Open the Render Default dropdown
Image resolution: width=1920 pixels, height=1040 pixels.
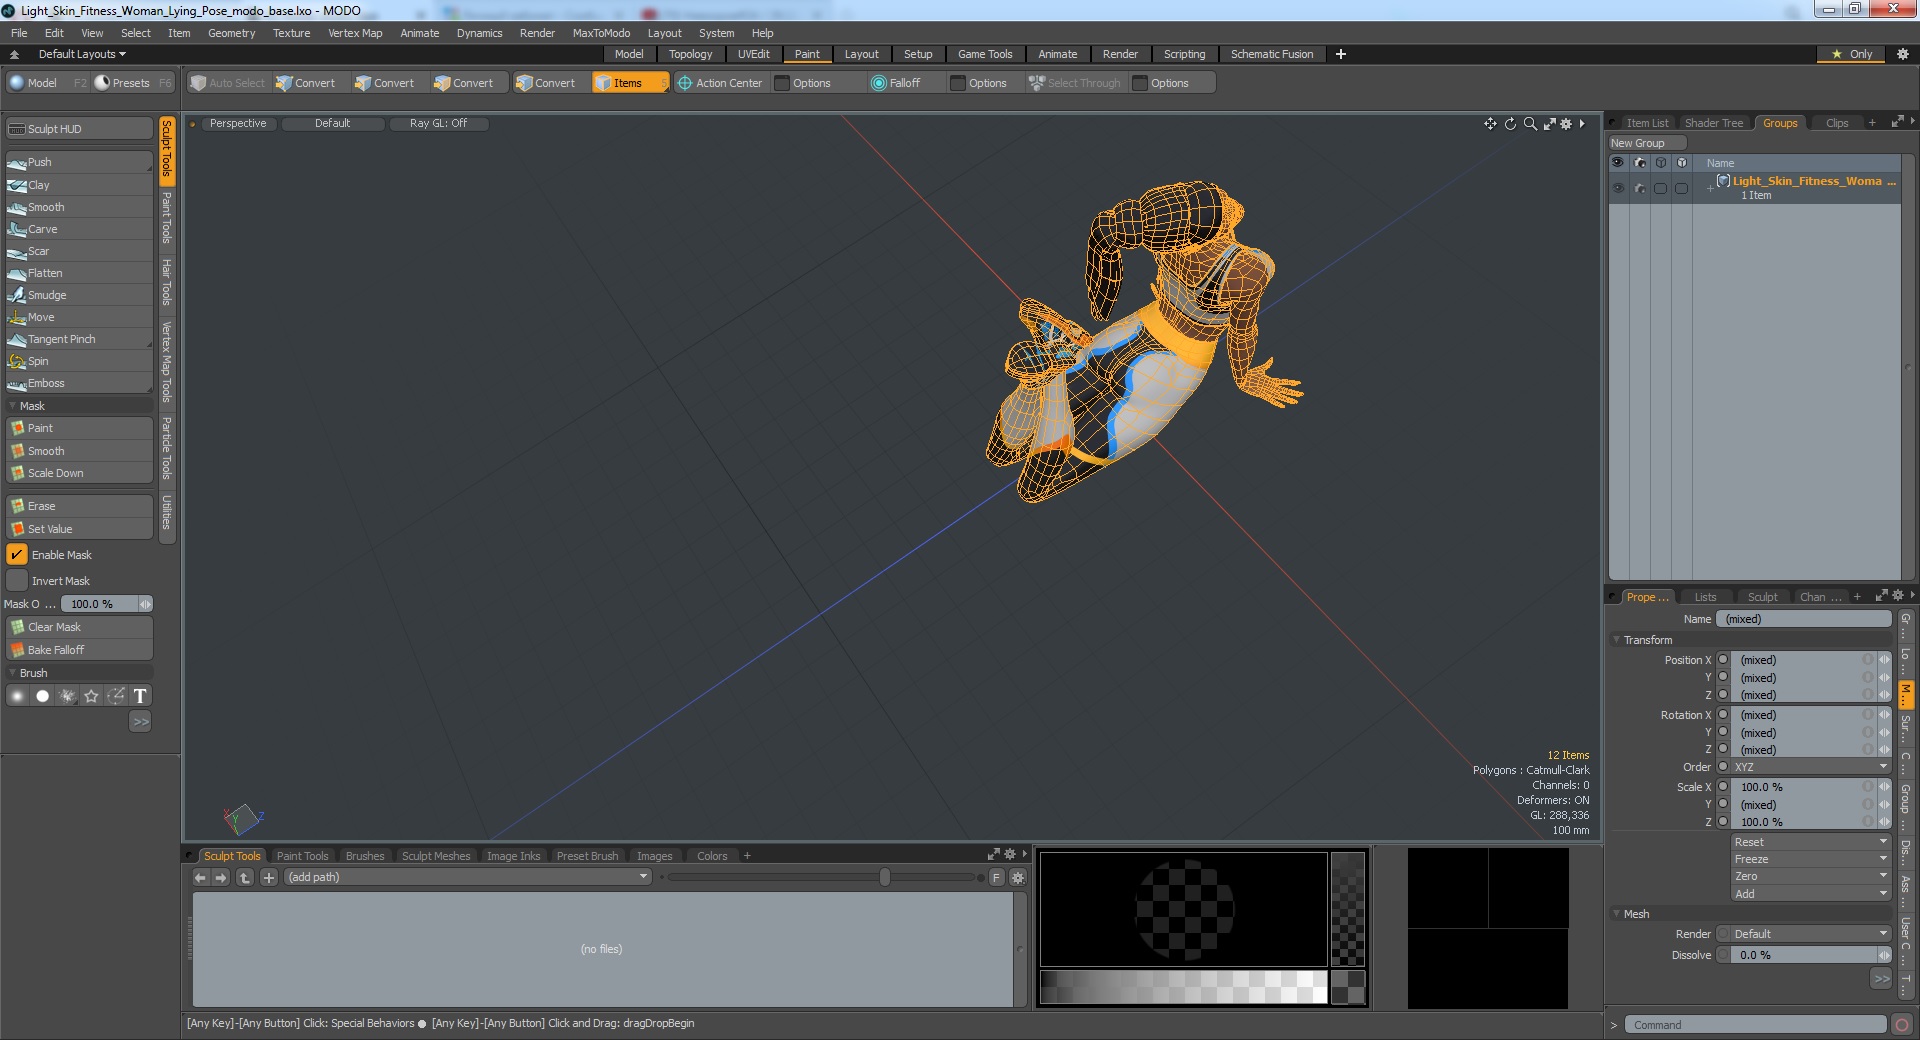click(1810, 934)
